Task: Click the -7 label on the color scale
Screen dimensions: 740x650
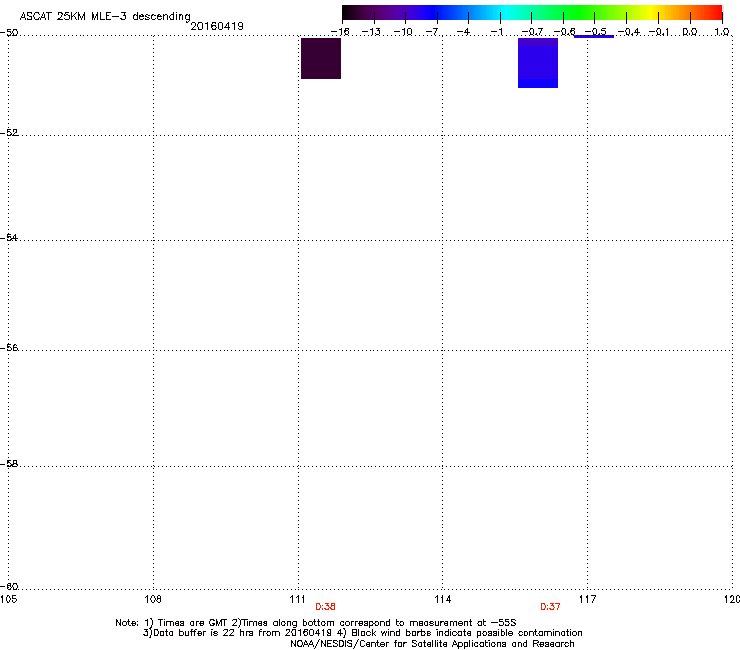Action: click(x=433, y=32)
